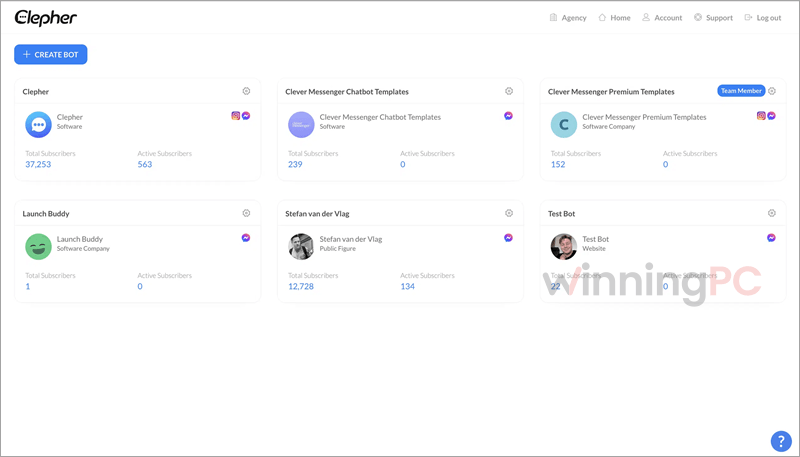The image size is (800, 457).
Task: Click Messenger icon on Clepher card
Action: (x=246, y=116)
